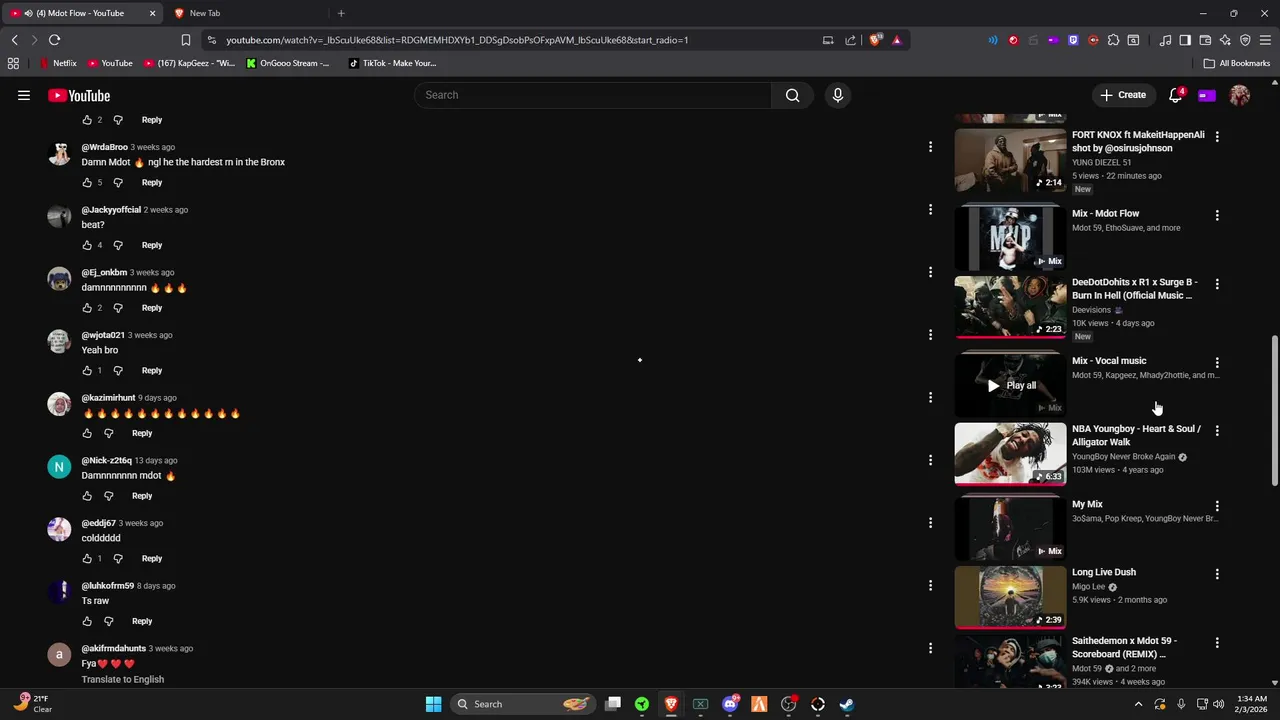
Task: Open Windows Start menu
Action: [433, 704]
